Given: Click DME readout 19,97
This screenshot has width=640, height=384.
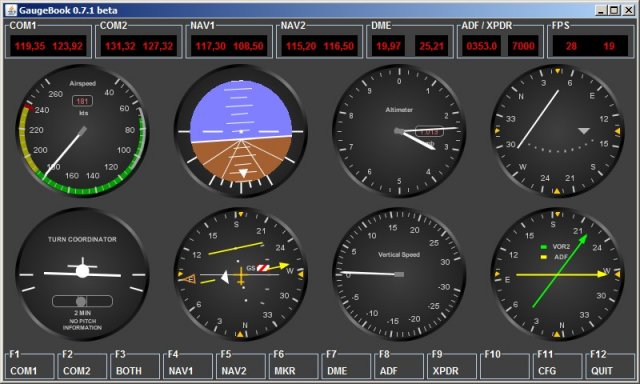Looking at the screenshot, I should 388,46.
